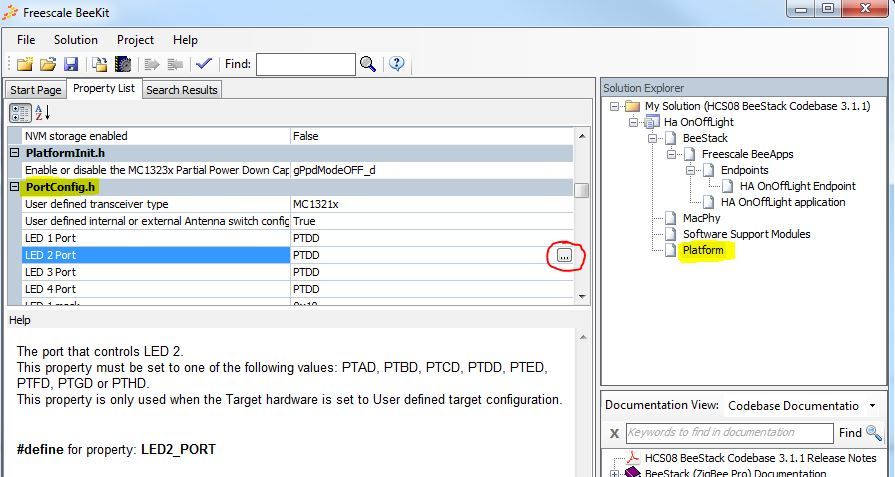Click the page icon beside HA OnOffLight Endpoint
The width and height of the screenshot is (895, 477).
pos(727,186)
